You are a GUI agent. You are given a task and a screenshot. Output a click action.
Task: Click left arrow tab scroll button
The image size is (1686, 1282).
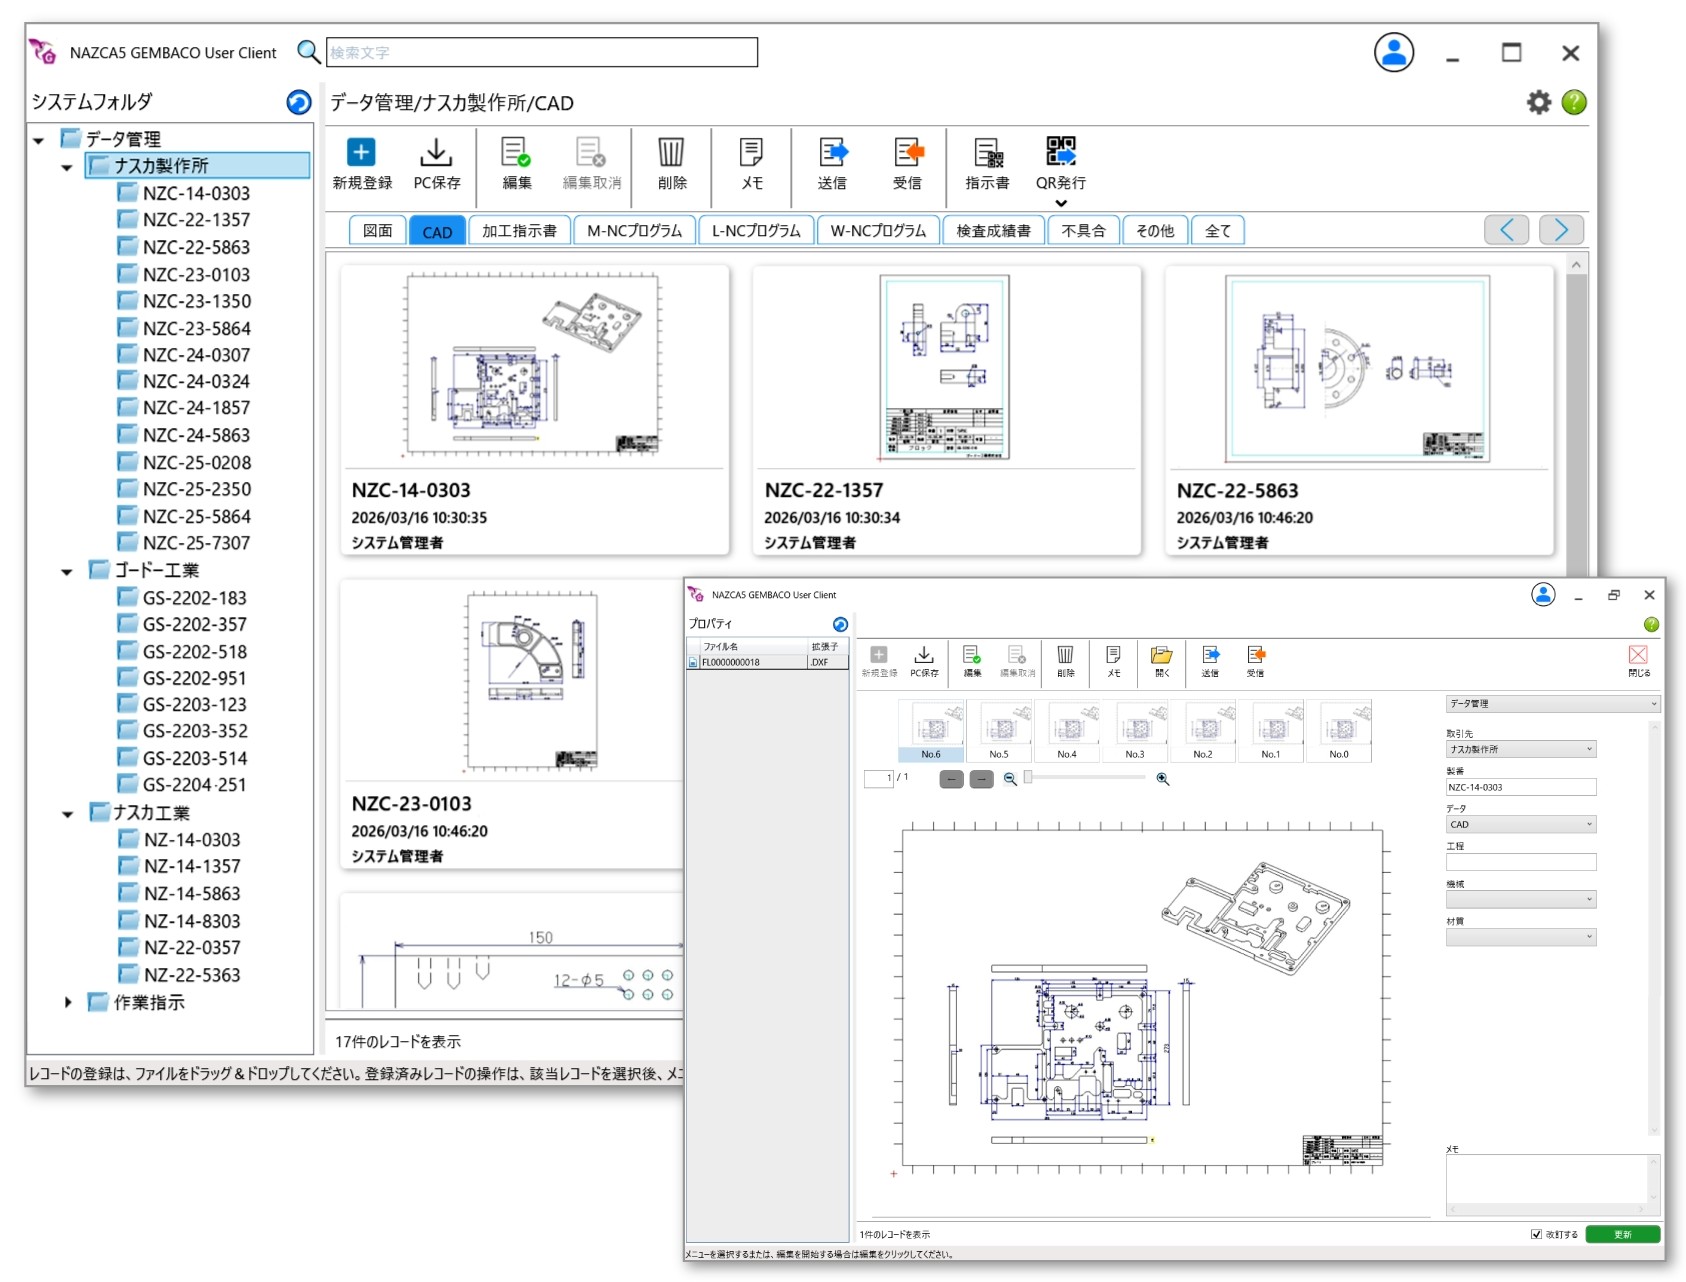[x=1506, y=230]
